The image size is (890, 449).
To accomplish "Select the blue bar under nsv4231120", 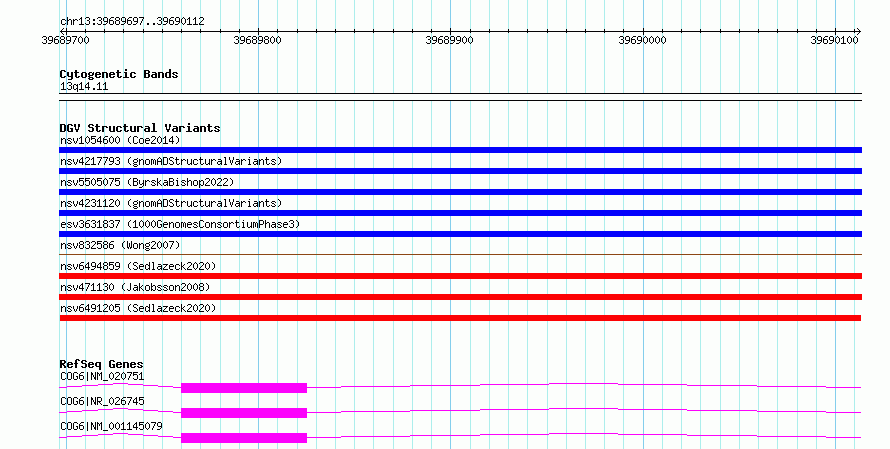I will 460,213.
